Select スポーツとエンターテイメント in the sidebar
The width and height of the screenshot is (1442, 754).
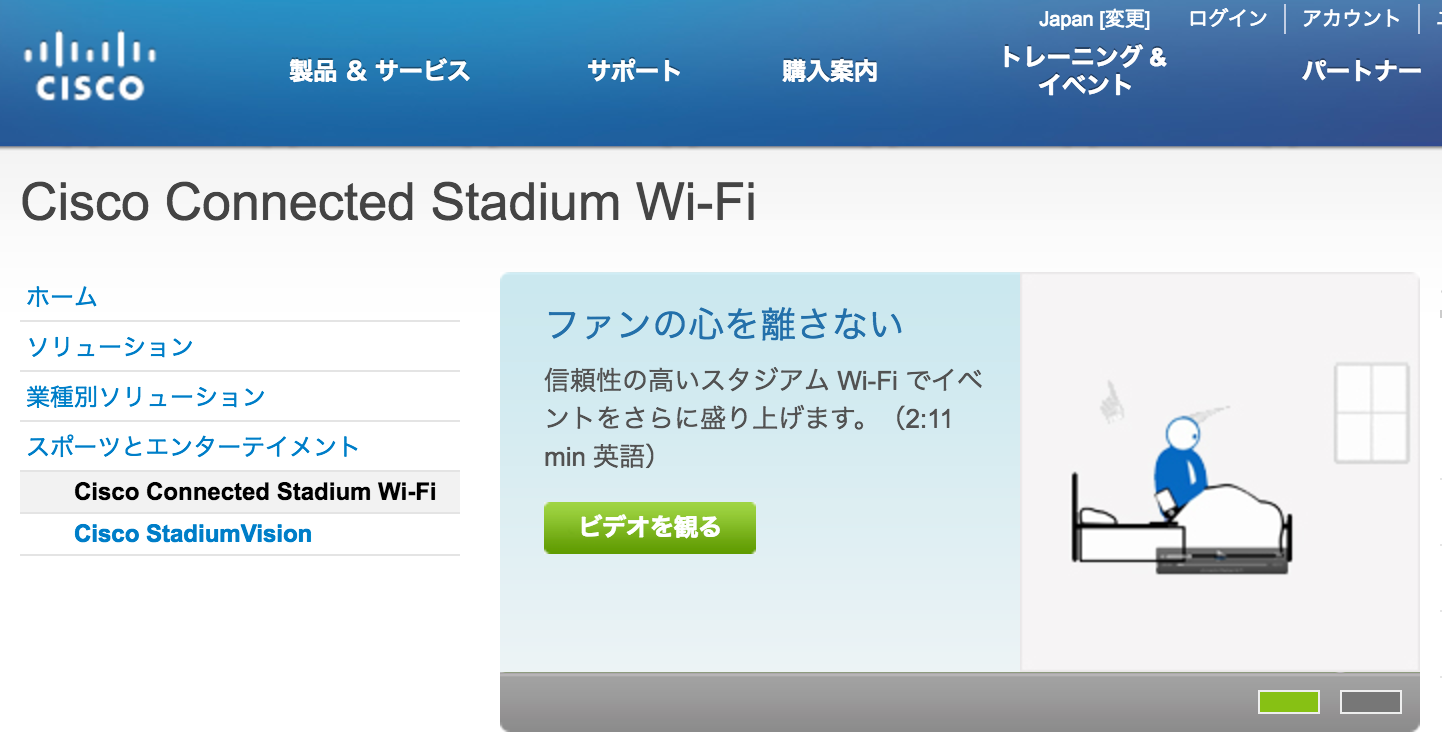click(192, 446)
